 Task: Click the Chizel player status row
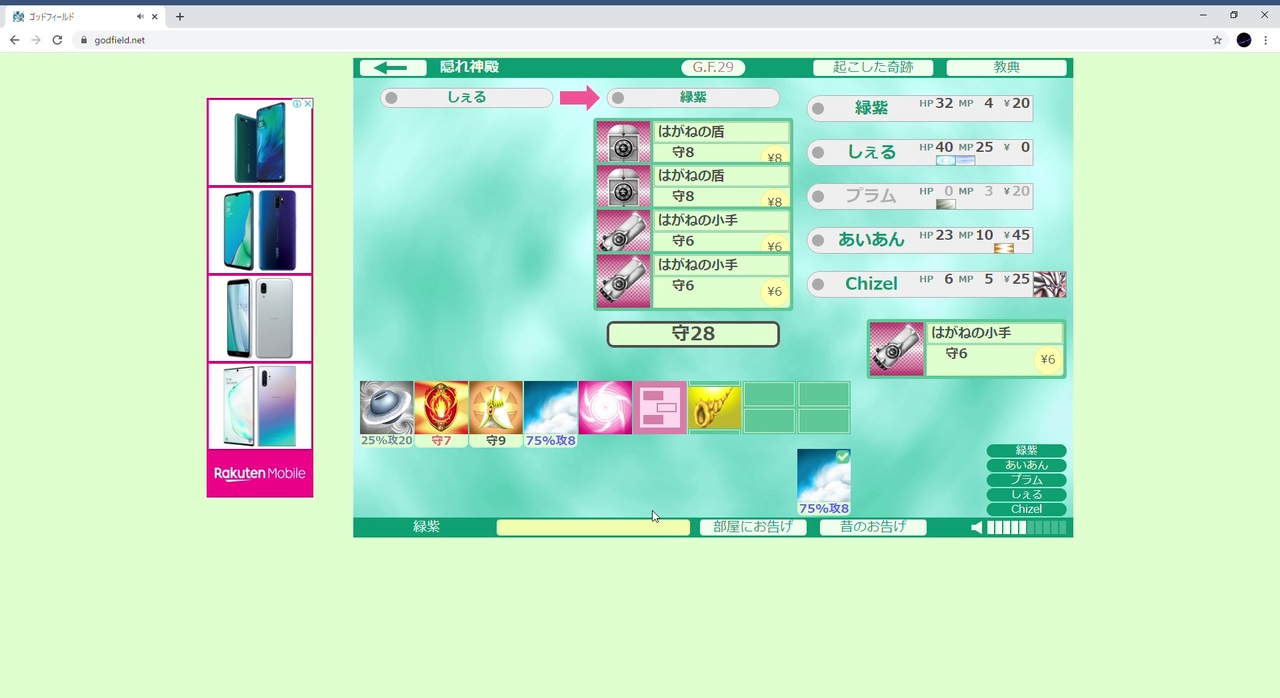coord(920,284)
